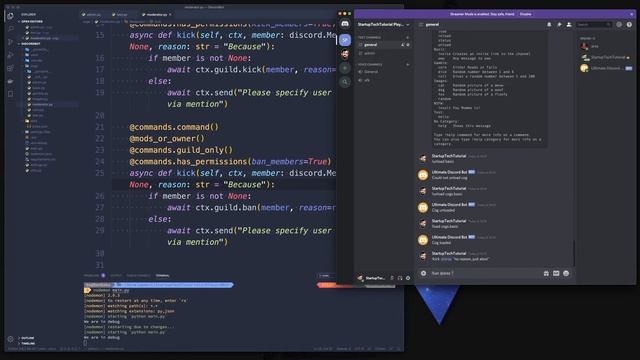
Task: Add a new text channel
Action: [407, 38]
